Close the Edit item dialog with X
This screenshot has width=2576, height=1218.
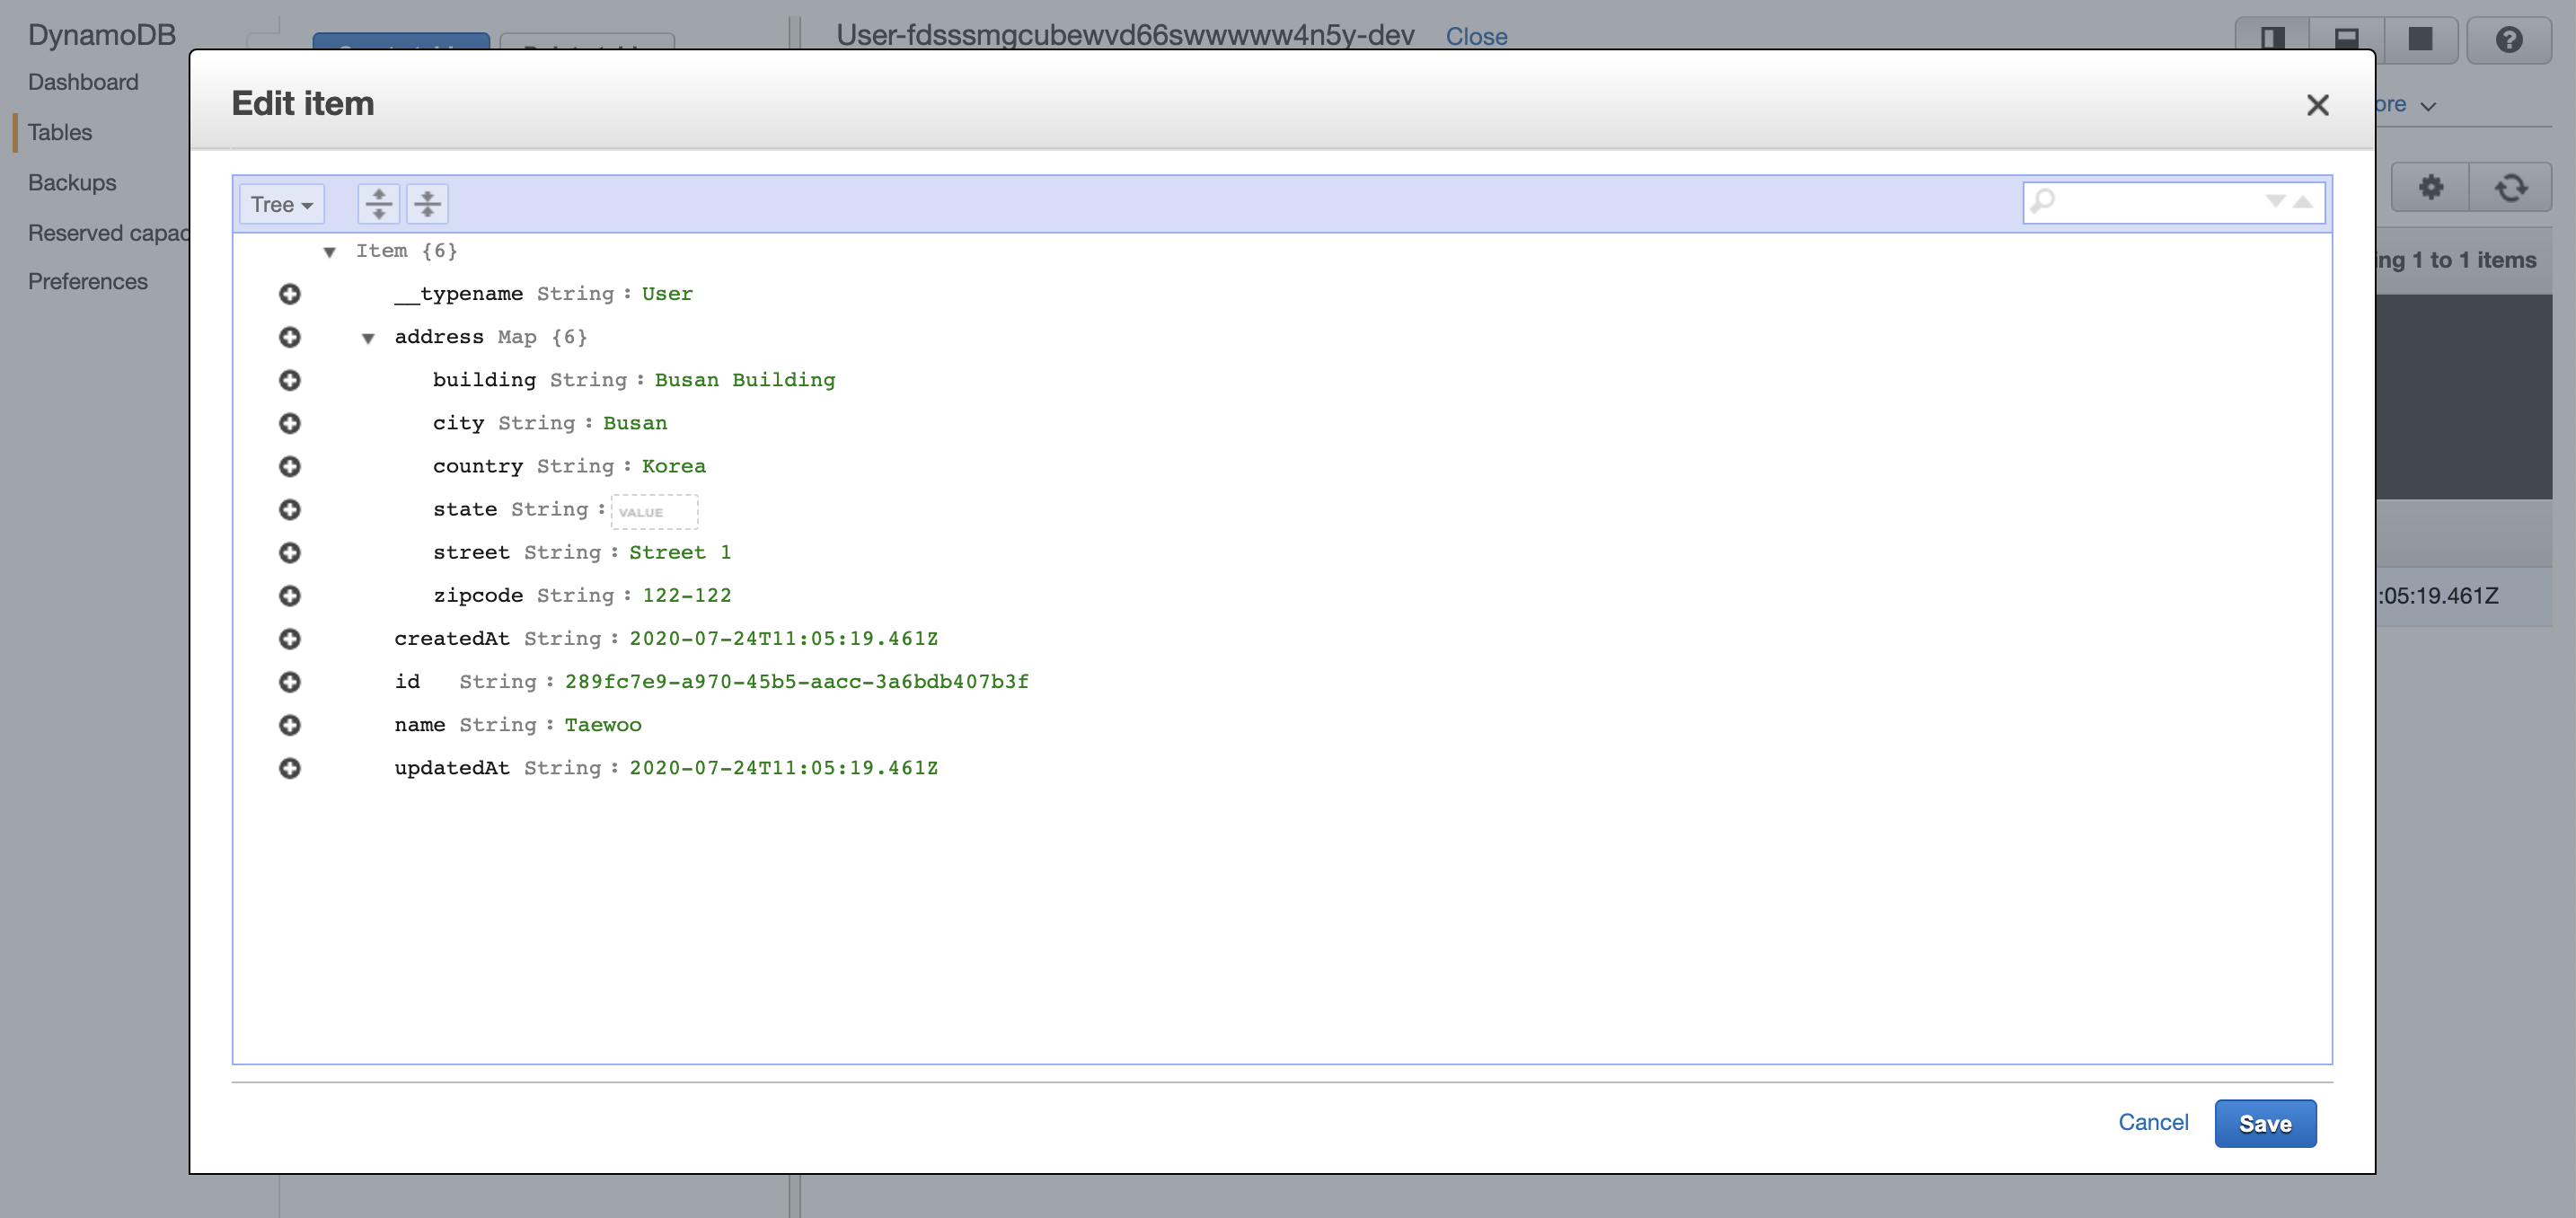[x=2317, y=105]
